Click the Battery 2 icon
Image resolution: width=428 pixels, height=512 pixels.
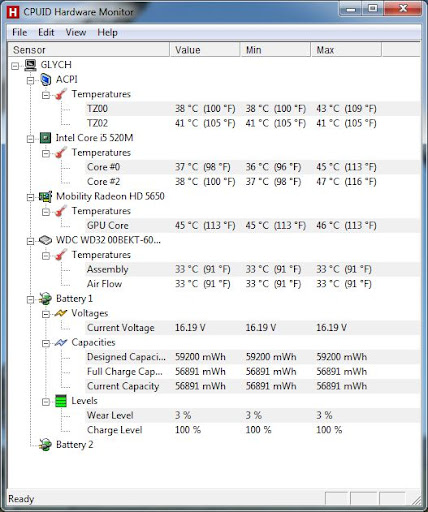[x=45, y=445]
